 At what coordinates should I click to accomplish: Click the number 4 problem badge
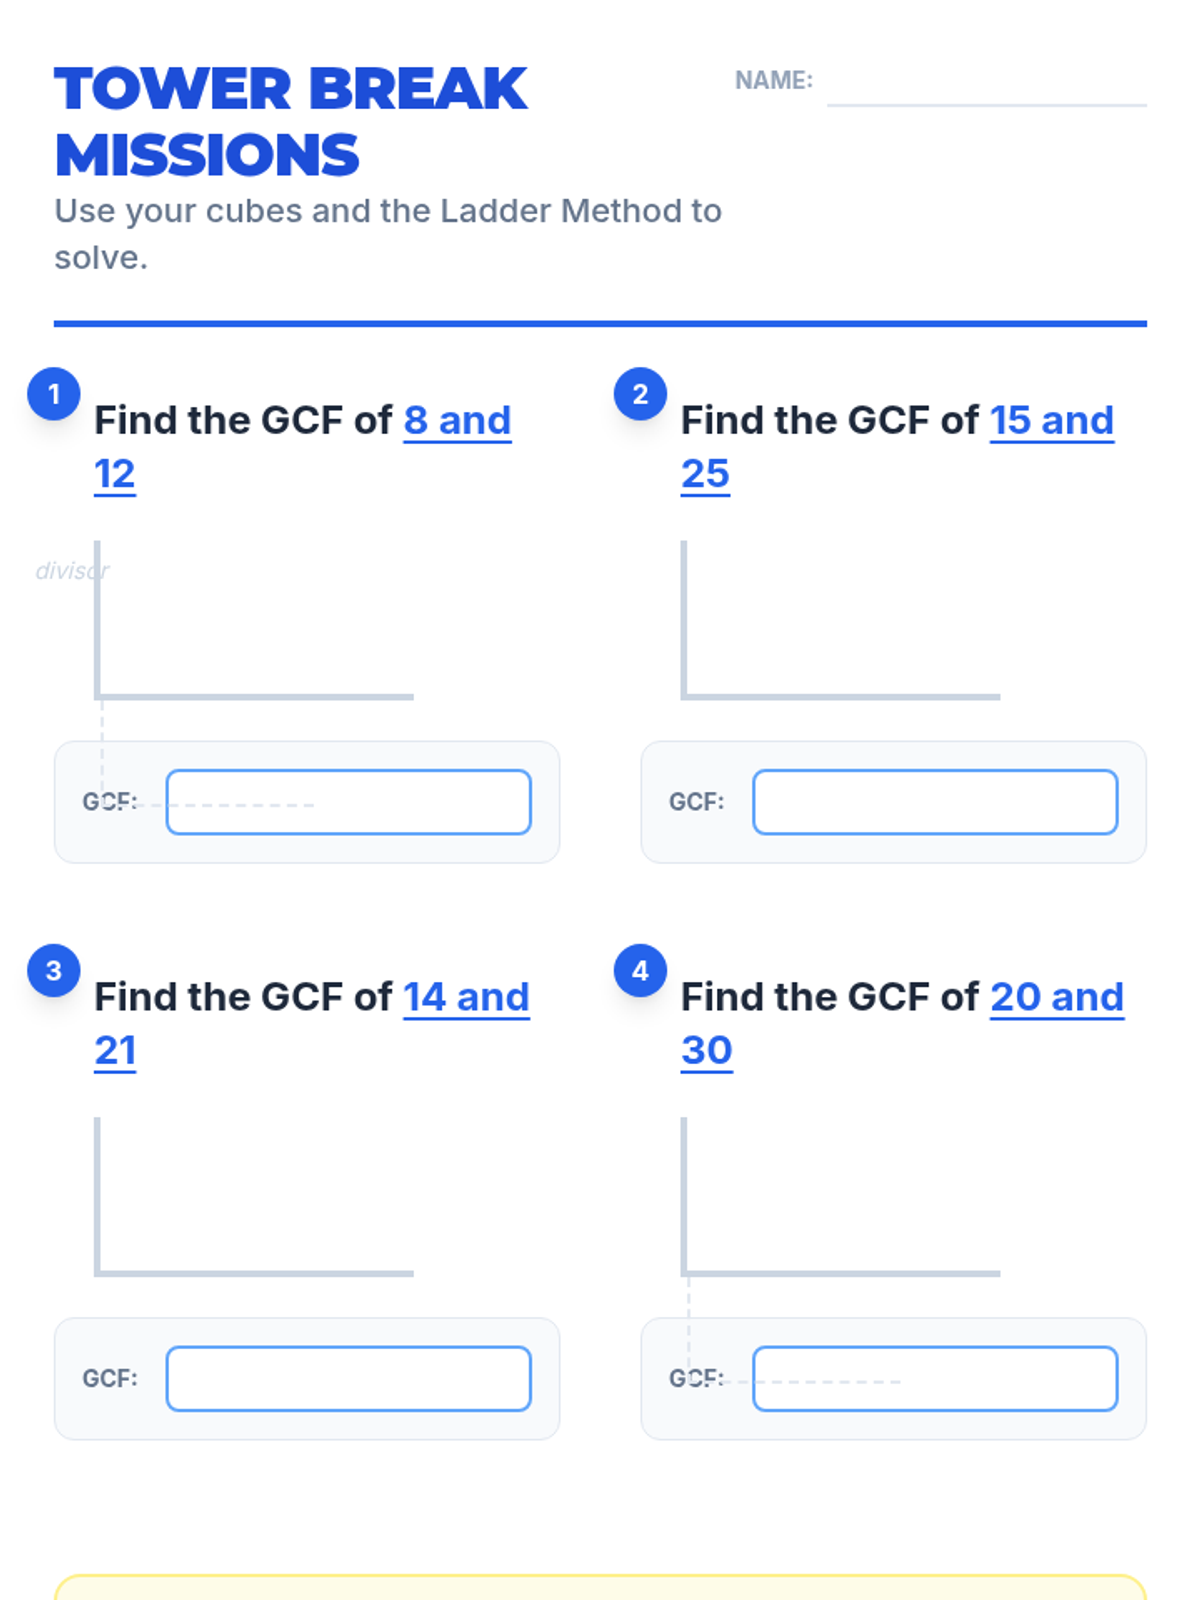pyautogui.click(x=640, y=970)
